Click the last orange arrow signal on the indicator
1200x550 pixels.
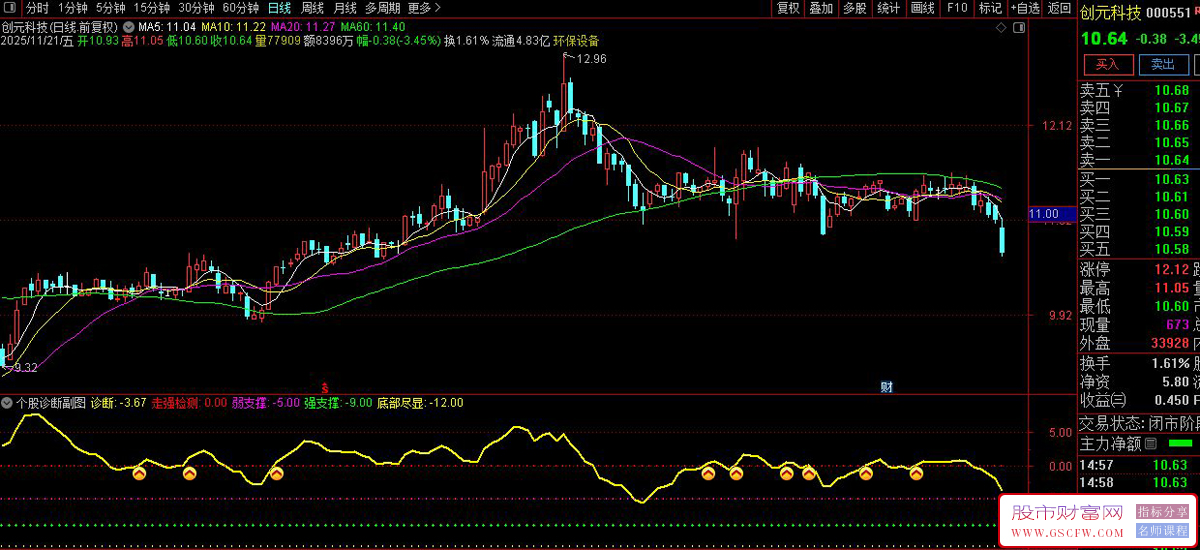coord(916,472)
